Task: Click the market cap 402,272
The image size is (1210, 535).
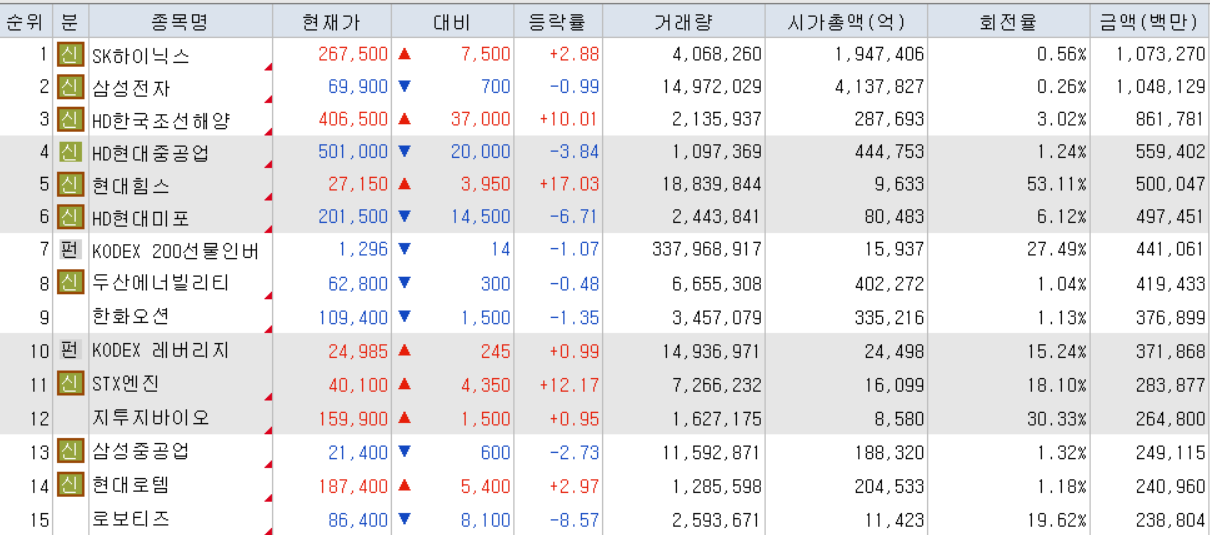Action: tap(889, 284)
